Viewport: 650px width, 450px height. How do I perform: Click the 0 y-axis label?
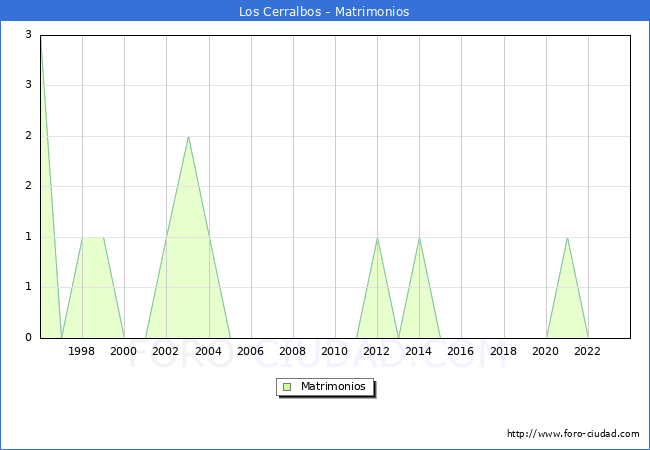coord(28,337)
